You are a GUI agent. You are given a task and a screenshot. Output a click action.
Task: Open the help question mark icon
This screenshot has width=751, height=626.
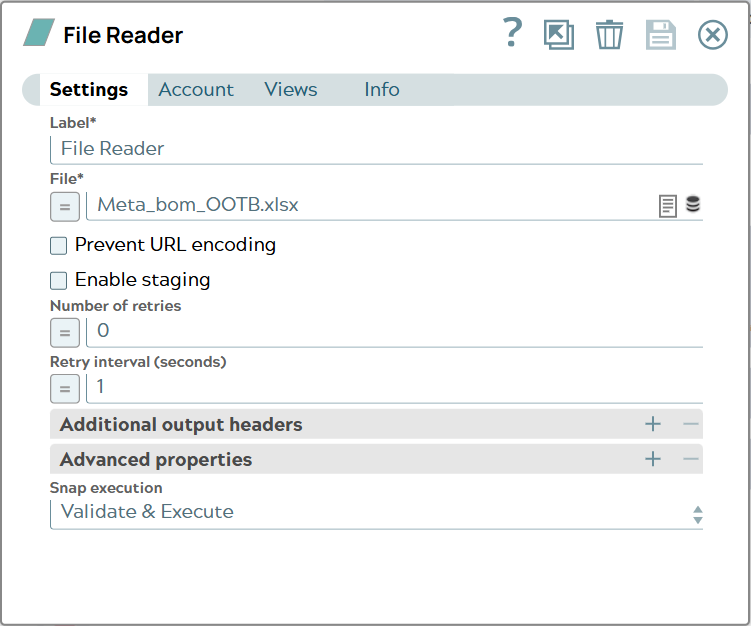512,33
